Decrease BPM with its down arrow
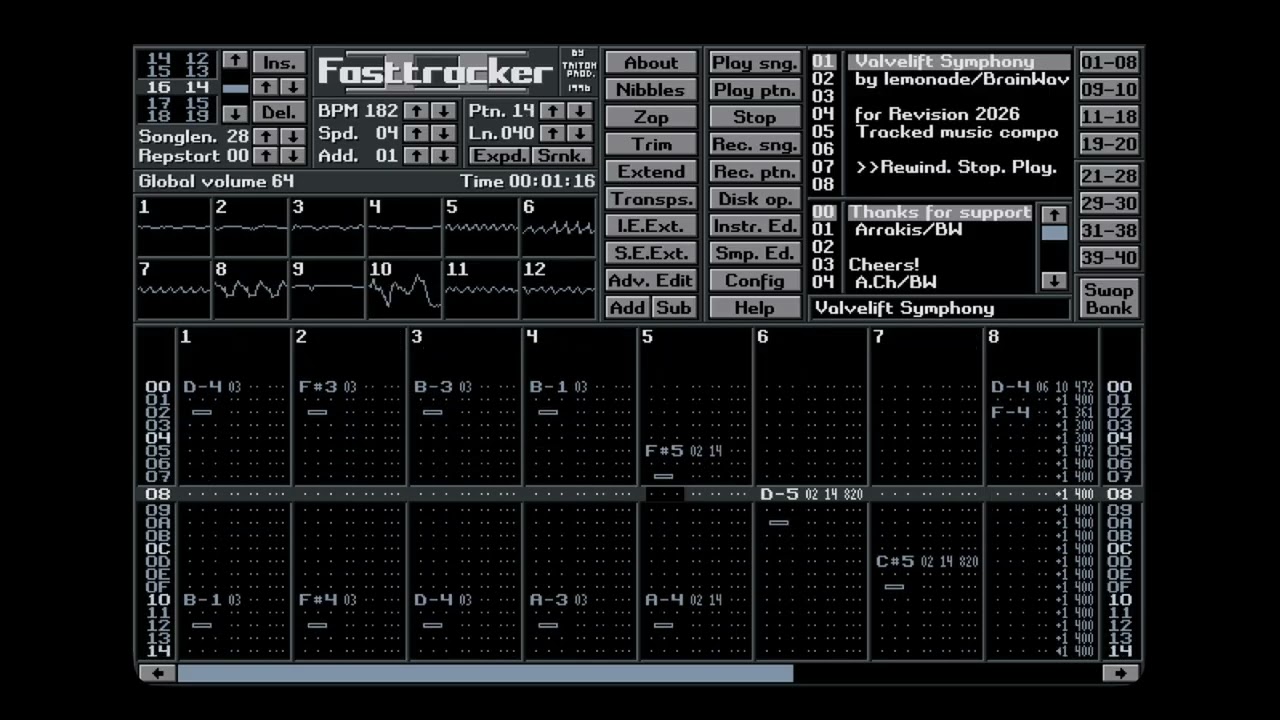 point(444,111)
